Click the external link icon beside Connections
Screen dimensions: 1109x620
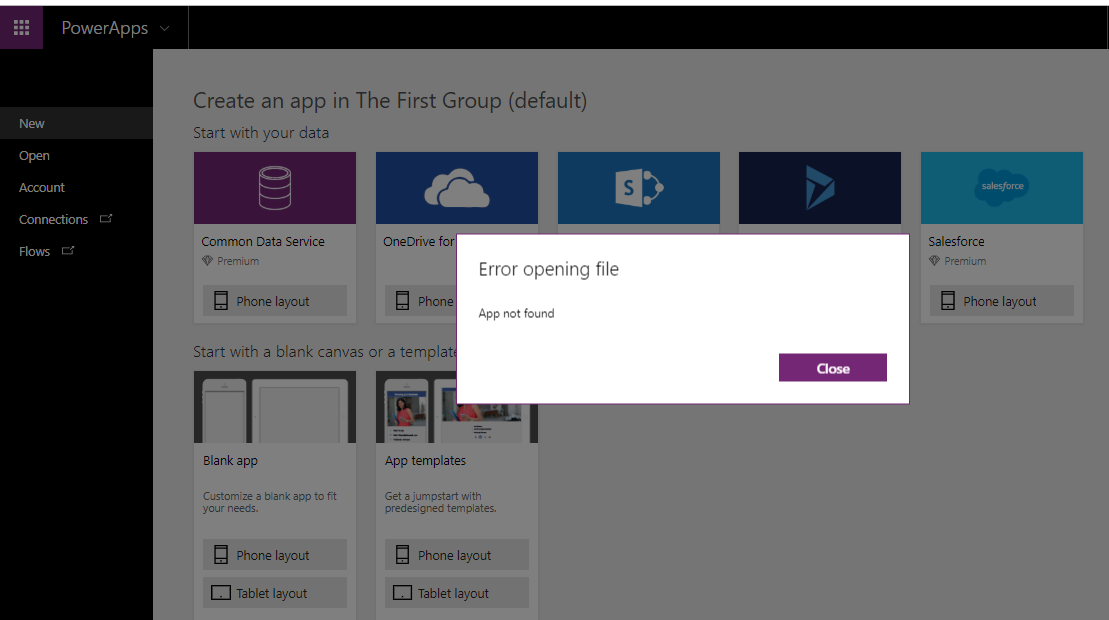[x=106, y=218]
